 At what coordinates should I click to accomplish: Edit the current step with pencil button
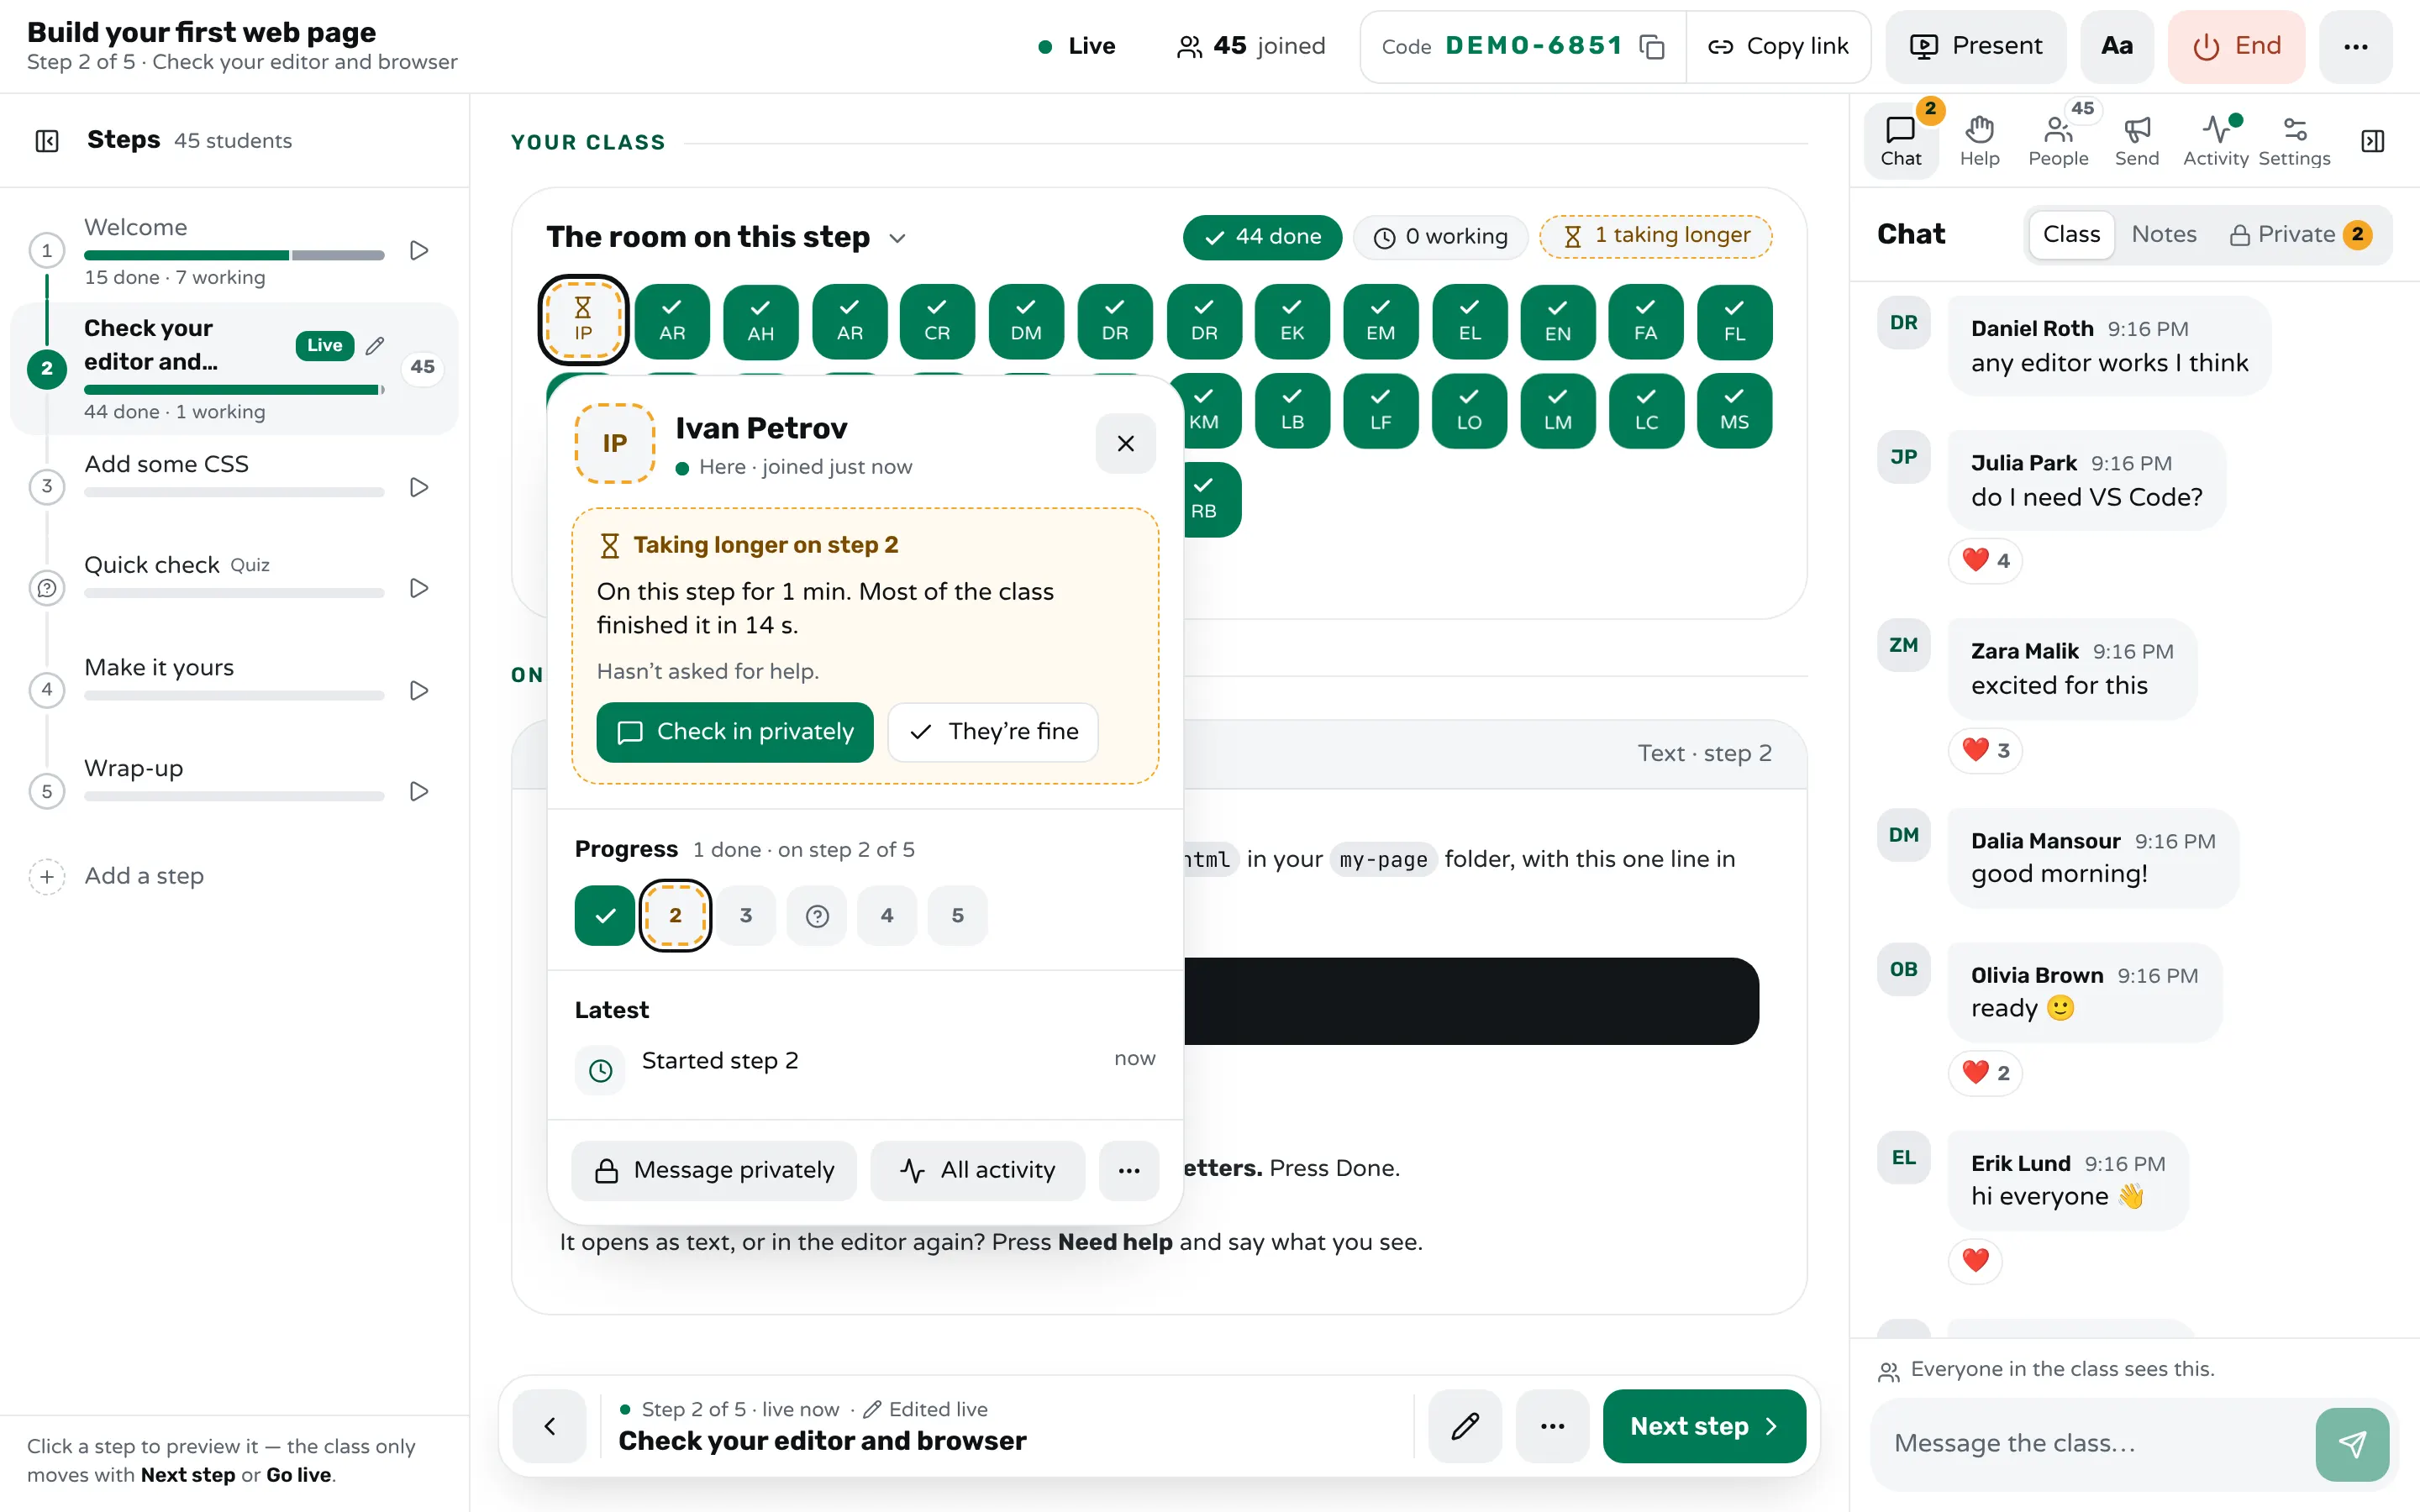pyautogui.click(x=1465, y=1425)
